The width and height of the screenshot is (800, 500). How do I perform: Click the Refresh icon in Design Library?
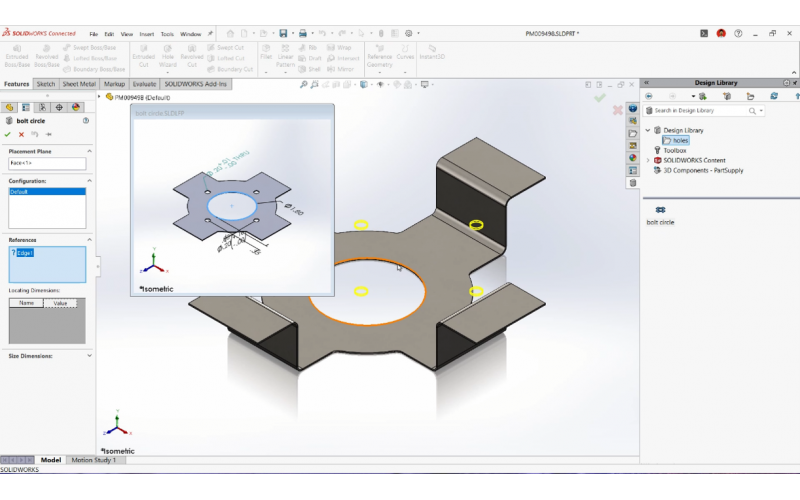tap(774, 96)
